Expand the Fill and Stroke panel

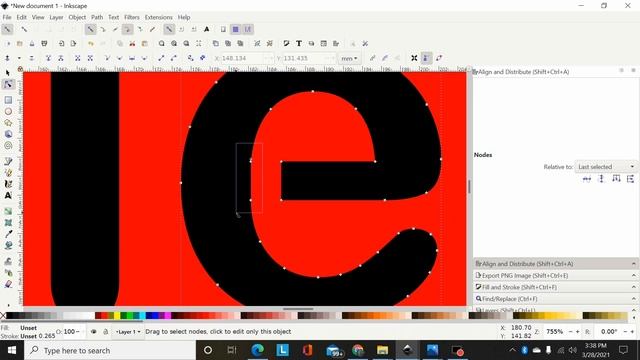(556, 287)
